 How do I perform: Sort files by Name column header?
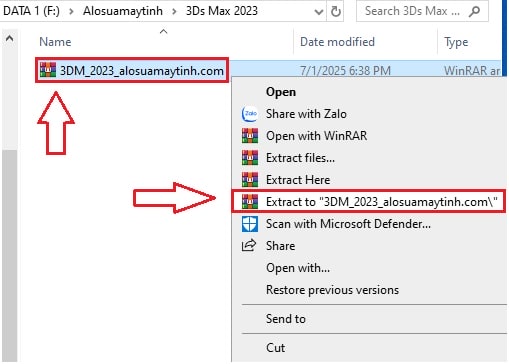click(55, 42)
